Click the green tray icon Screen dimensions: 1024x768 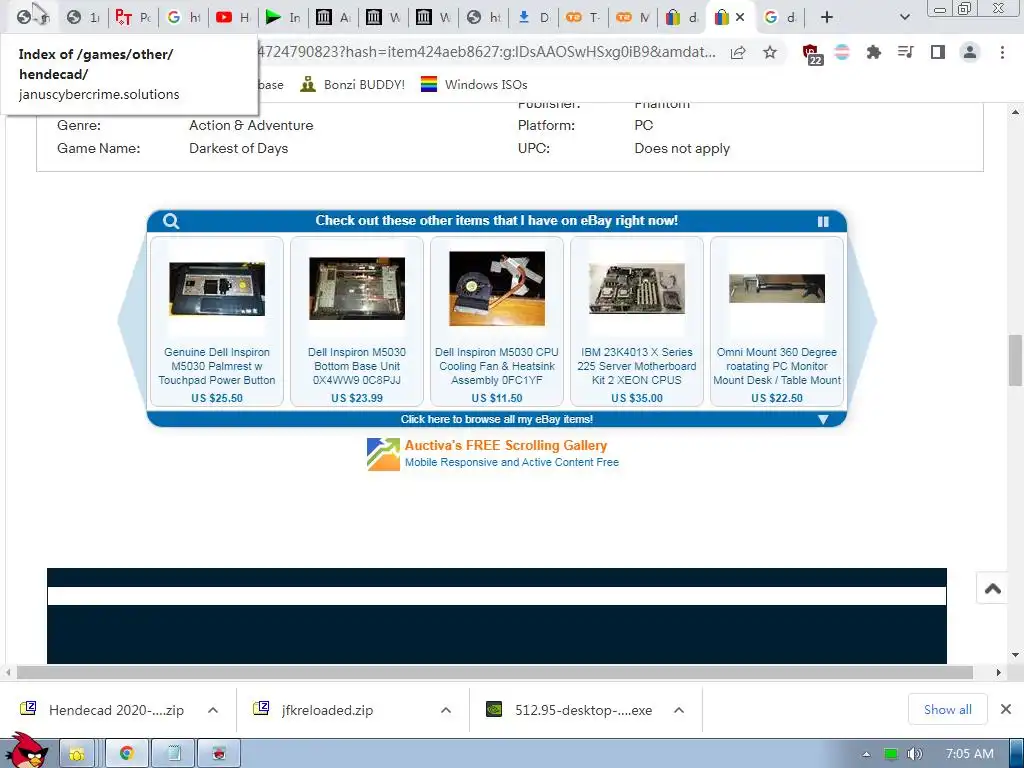pyautogui.click(x=890, y=754)
